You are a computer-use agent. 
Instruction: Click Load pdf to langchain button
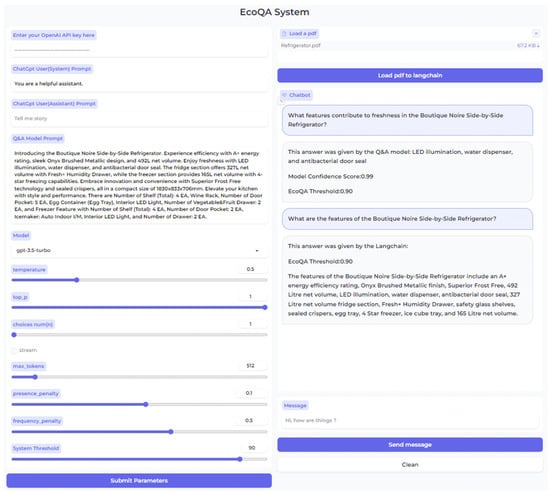410,75
